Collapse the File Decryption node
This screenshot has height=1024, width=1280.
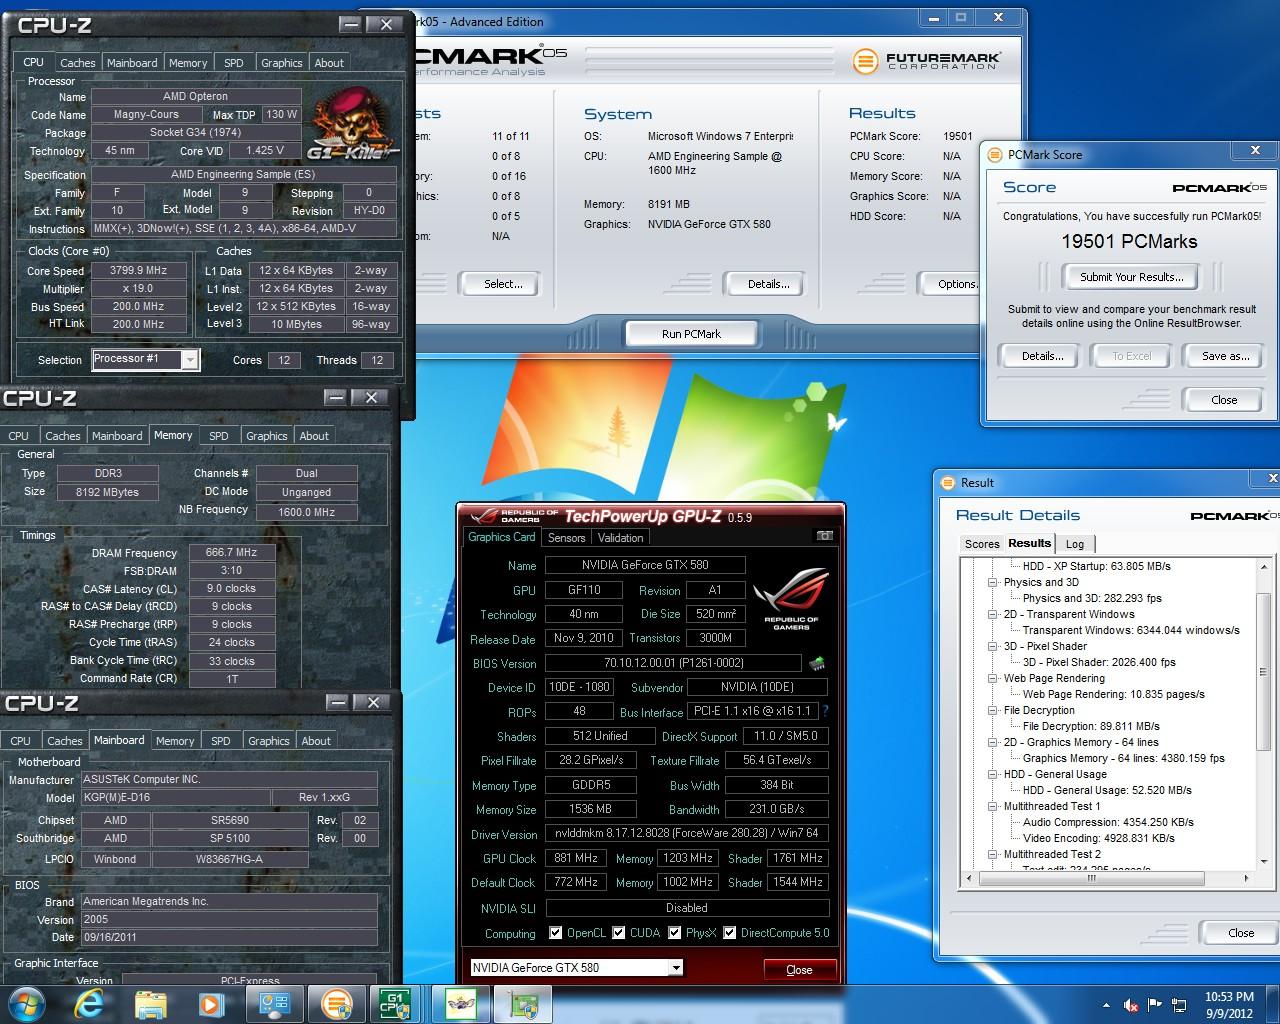click(x=993, y=710)
